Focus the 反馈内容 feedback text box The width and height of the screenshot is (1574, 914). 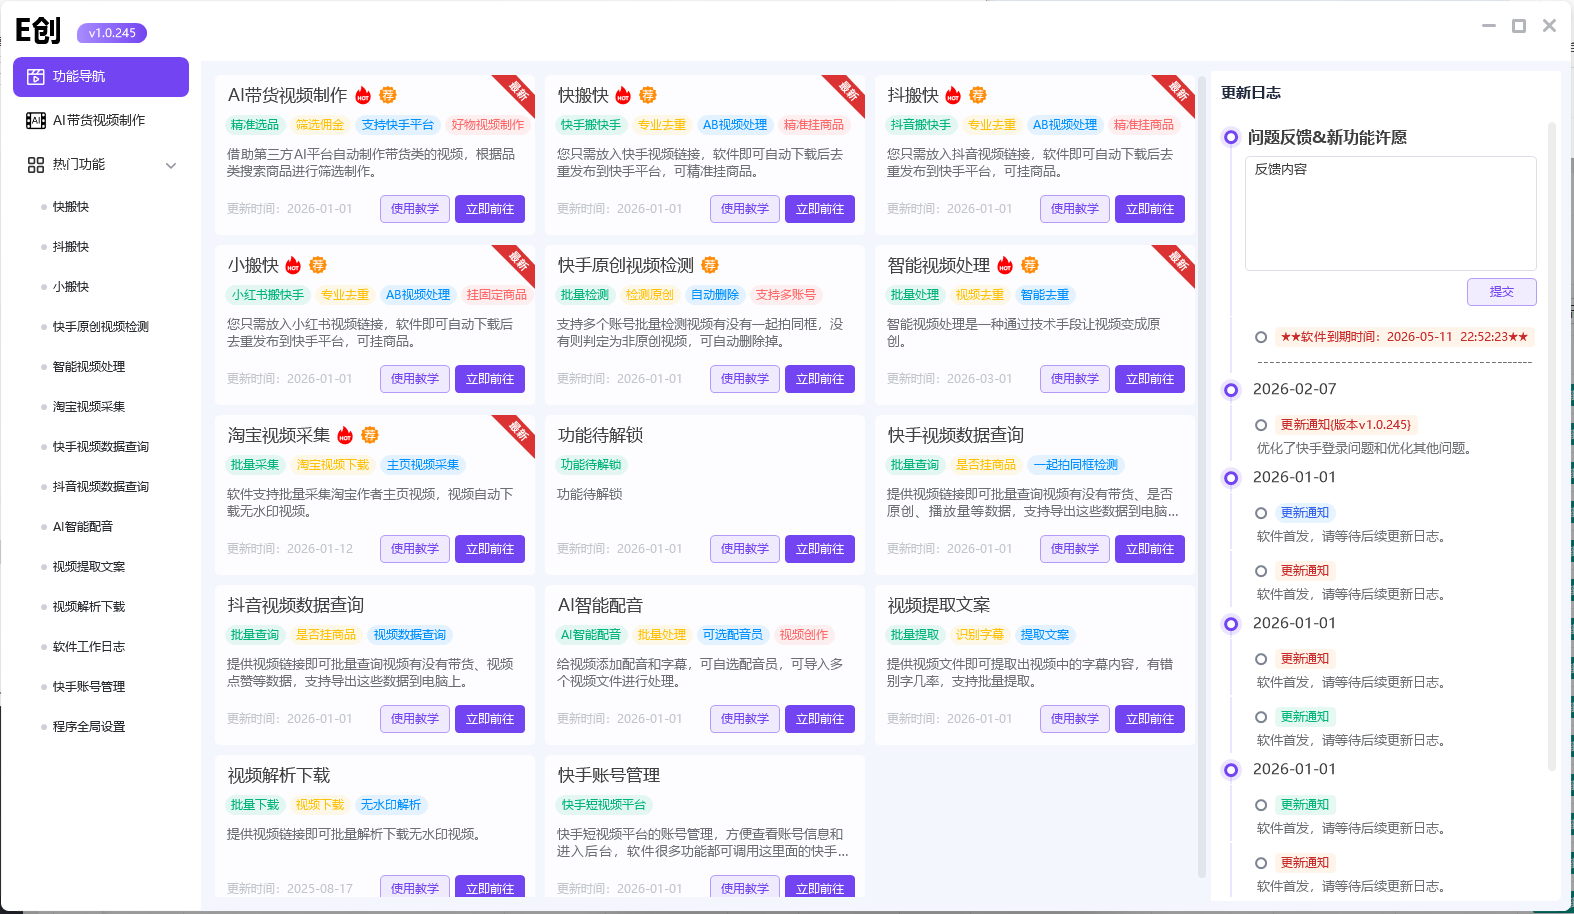1391,213
